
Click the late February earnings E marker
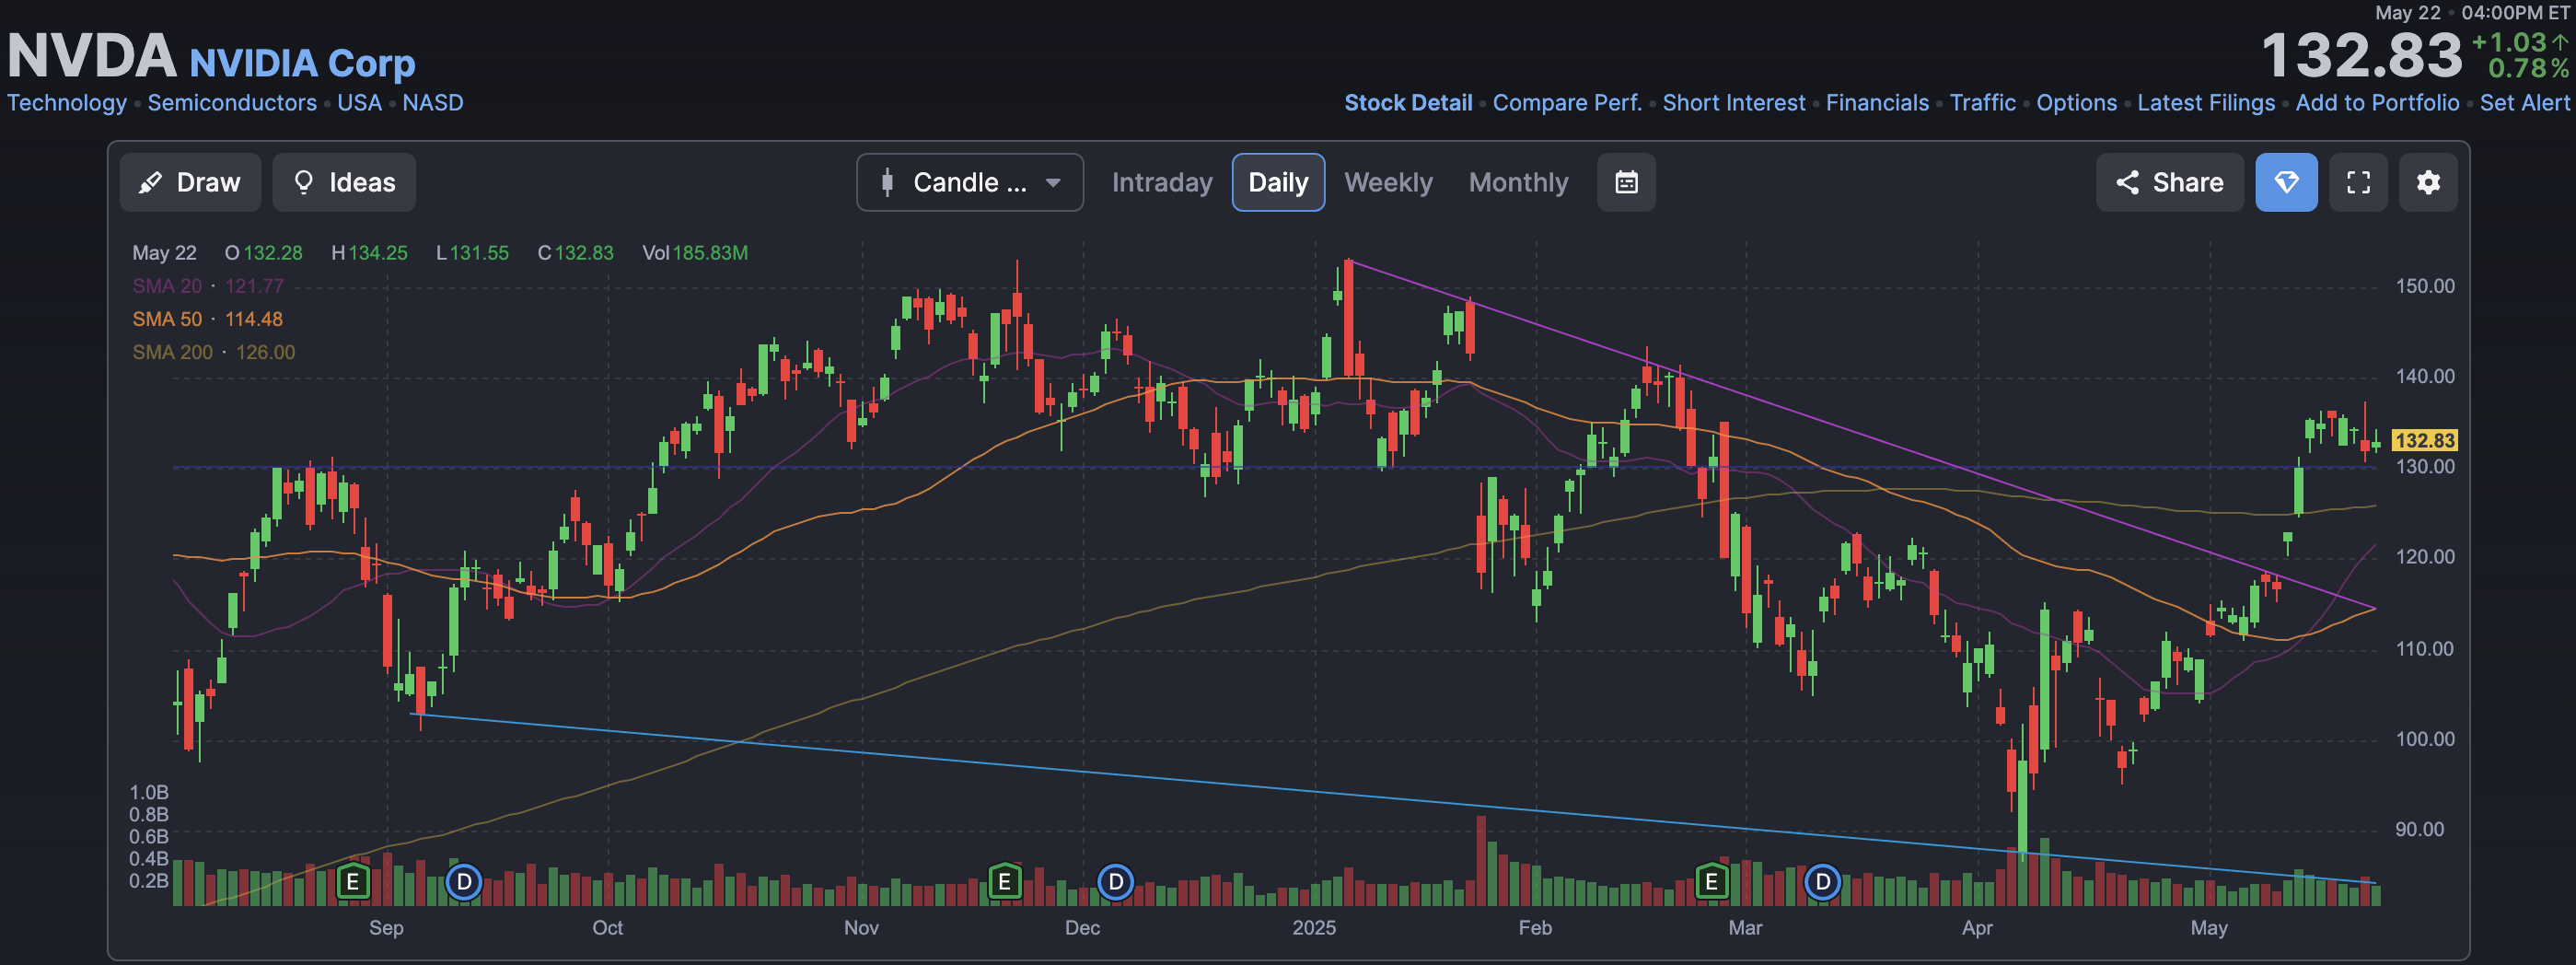(x=1711, y=882)
